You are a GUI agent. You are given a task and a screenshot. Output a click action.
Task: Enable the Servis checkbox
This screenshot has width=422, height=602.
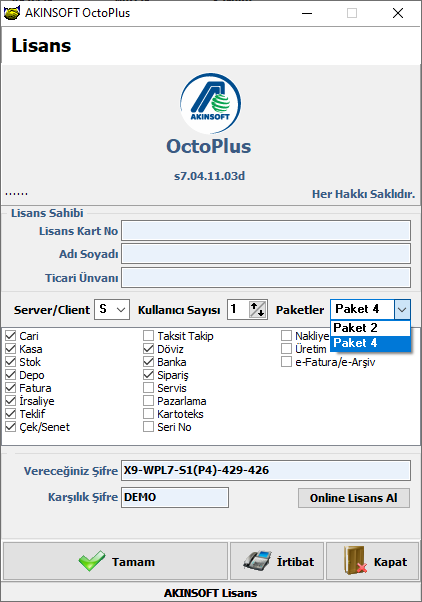[x=148, y=388]
